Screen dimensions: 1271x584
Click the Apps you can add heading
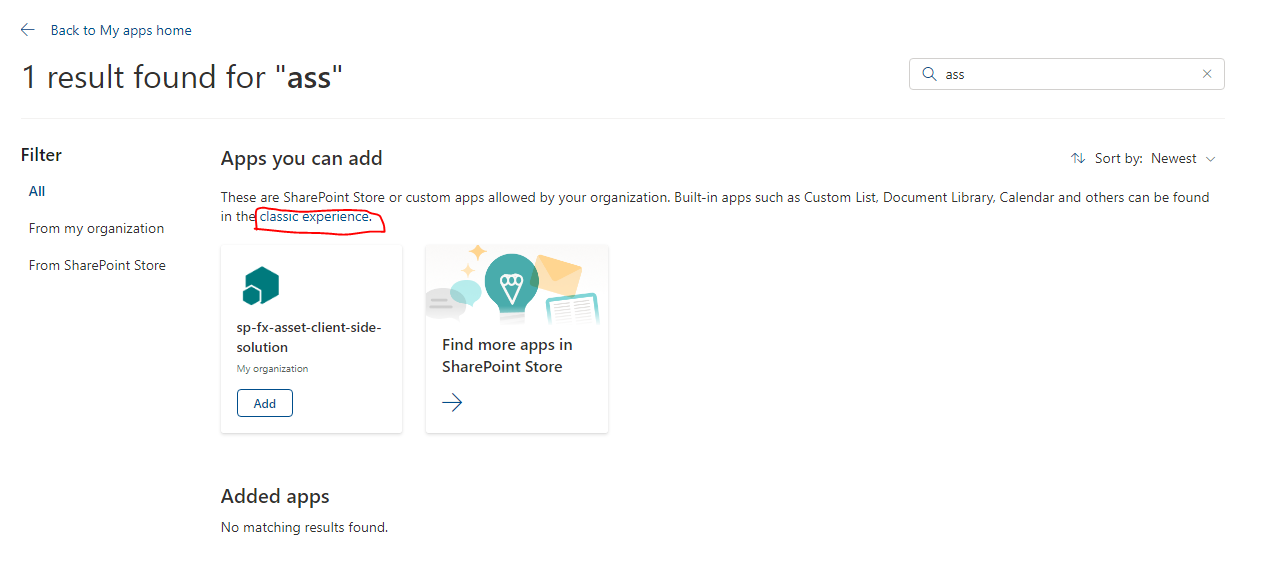302,158
